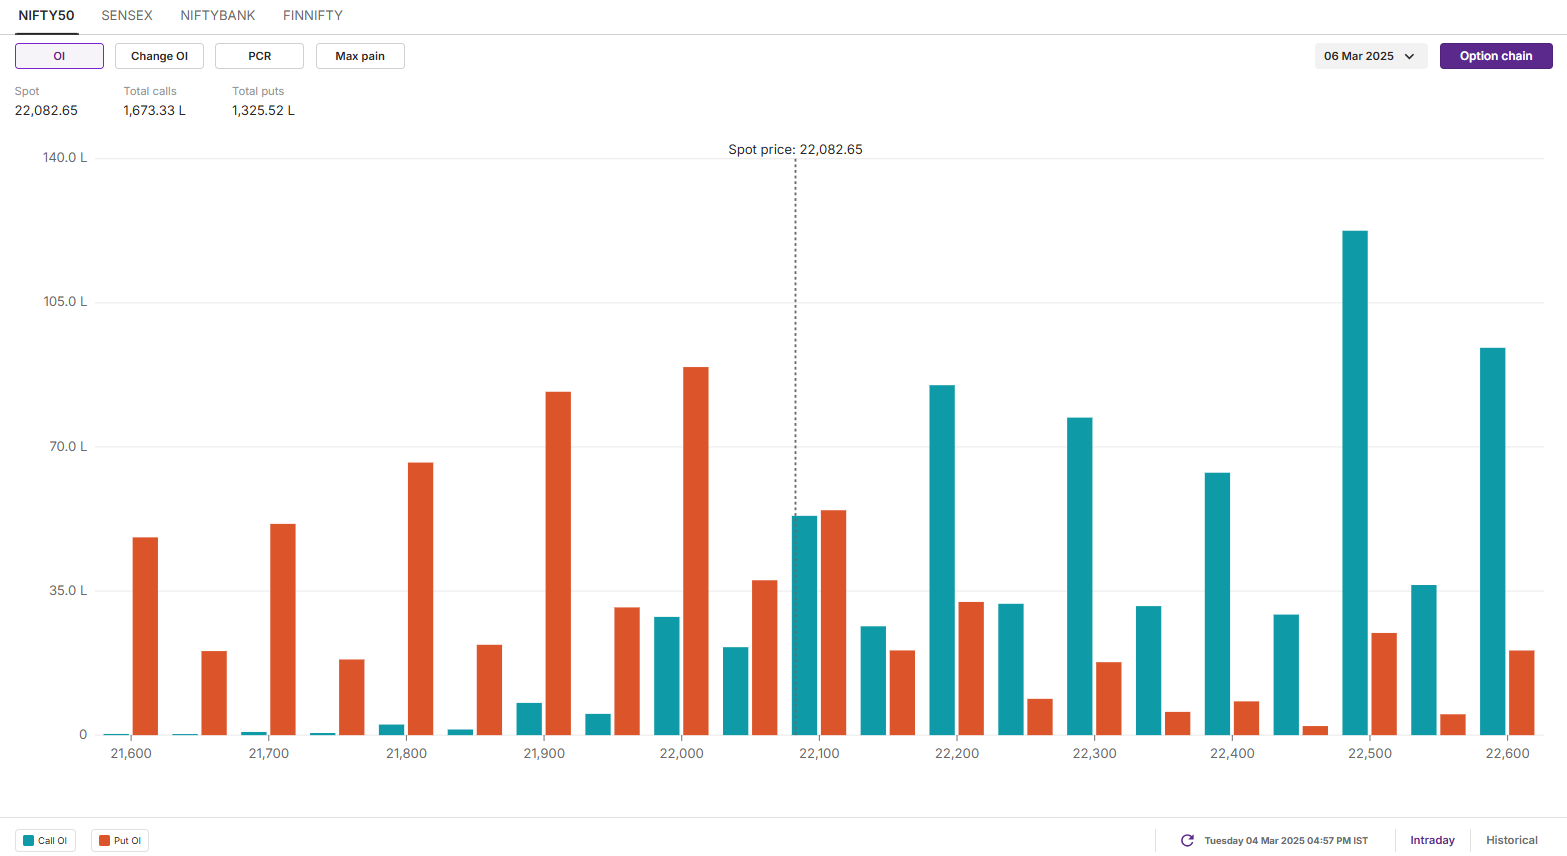Click the Spot price 22,082.65 label
The image size is (1567, 856).
(795, 150)
